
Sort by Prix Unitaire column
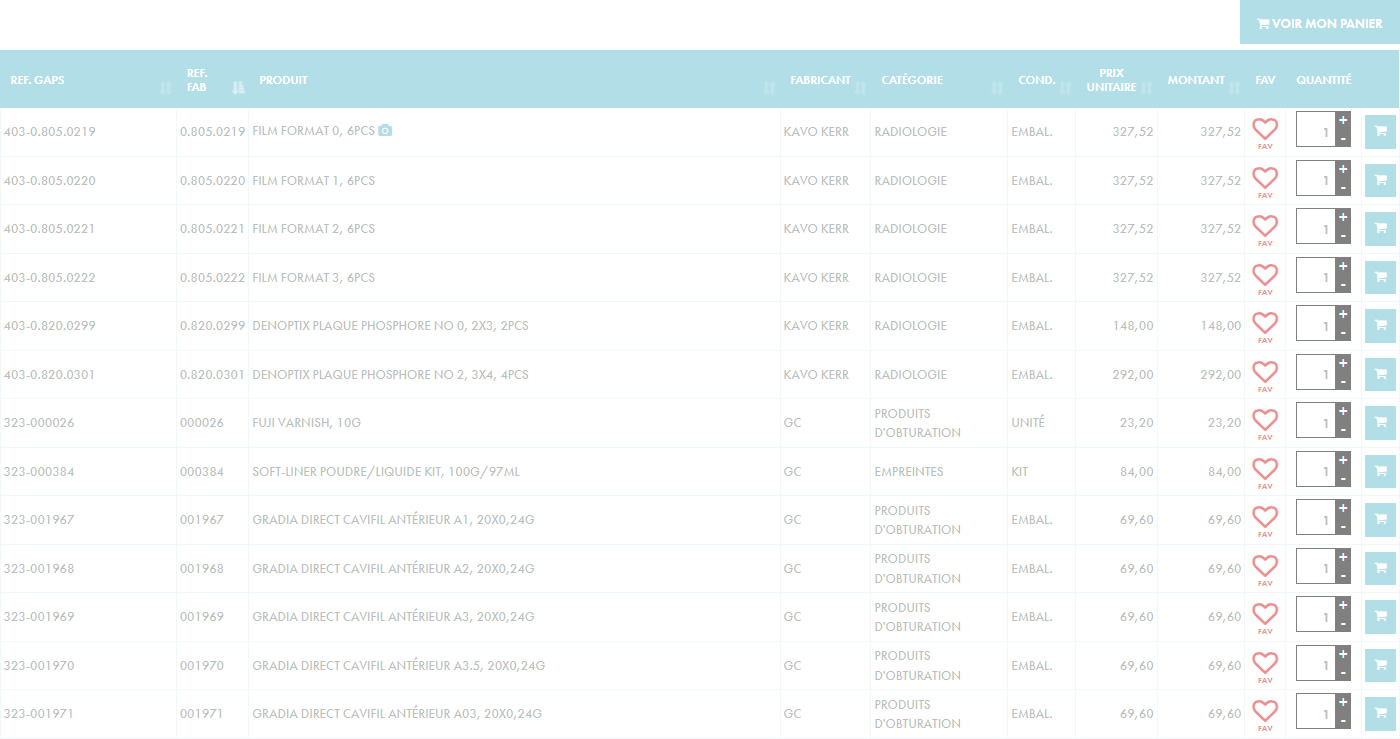[x=1118, y=80]
